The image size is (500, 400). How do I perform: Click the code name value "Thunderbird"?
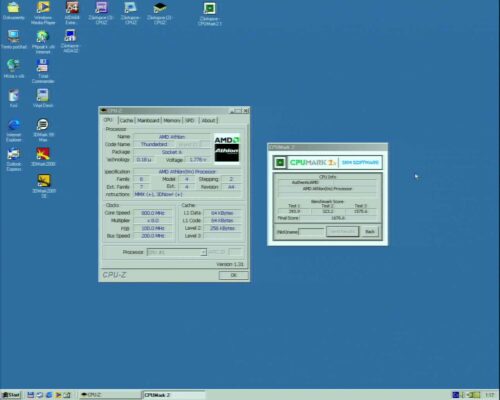click(154, 144)
